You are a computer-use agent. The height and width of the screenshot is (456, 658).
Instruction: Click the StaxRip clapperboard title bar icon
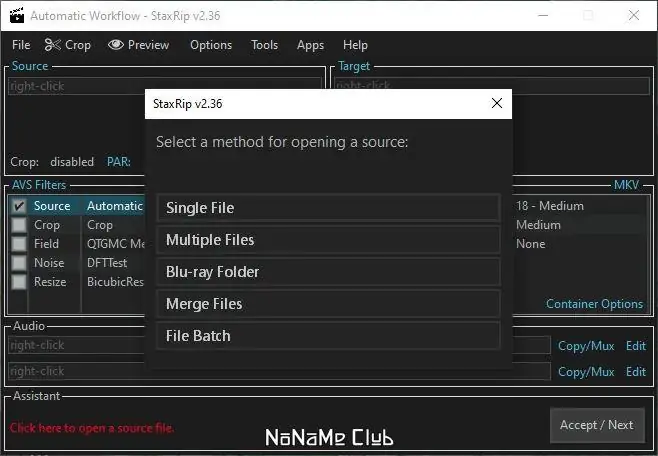coord(17,16)
